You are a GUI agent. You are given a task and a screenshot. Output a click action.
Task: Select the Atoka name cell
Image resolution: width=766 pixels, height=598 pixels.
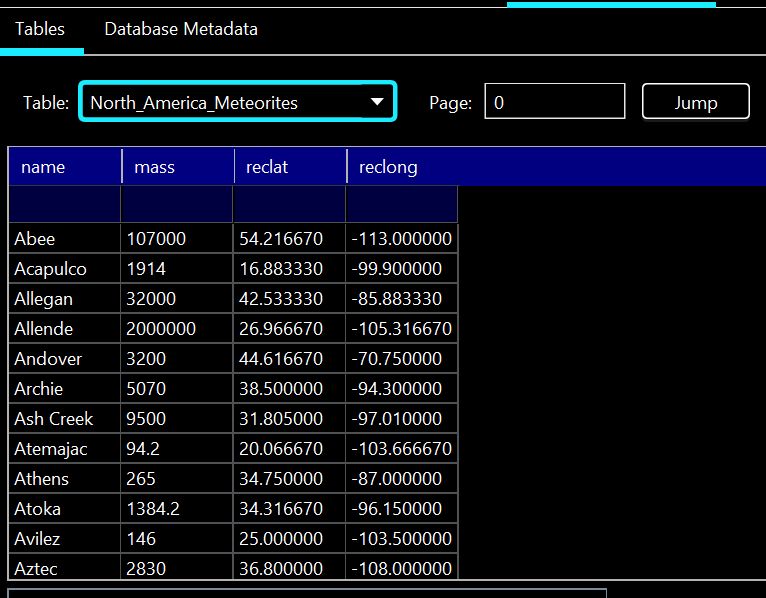[64, 509]
